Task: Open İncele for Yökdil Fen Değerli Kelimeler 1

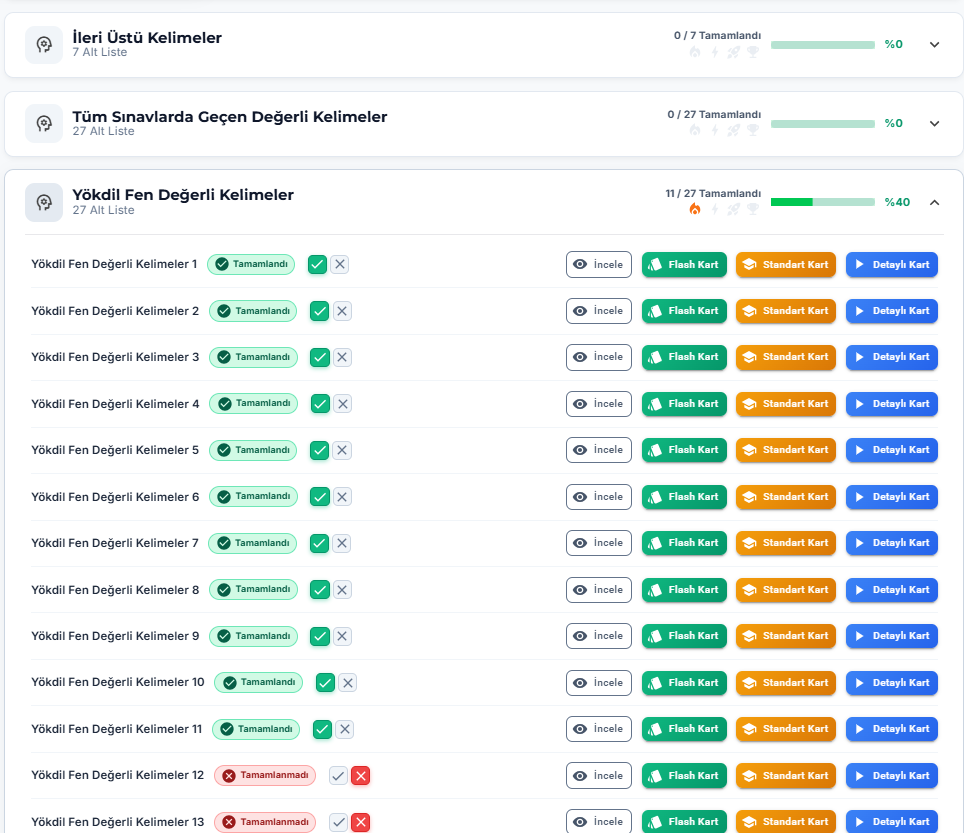Action: (x=599, y=264)
